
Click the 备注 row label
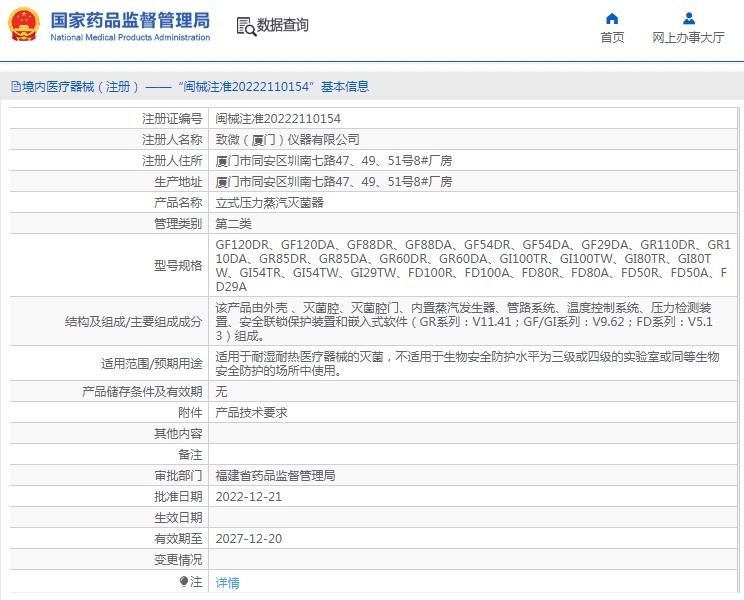coord(190,454)
